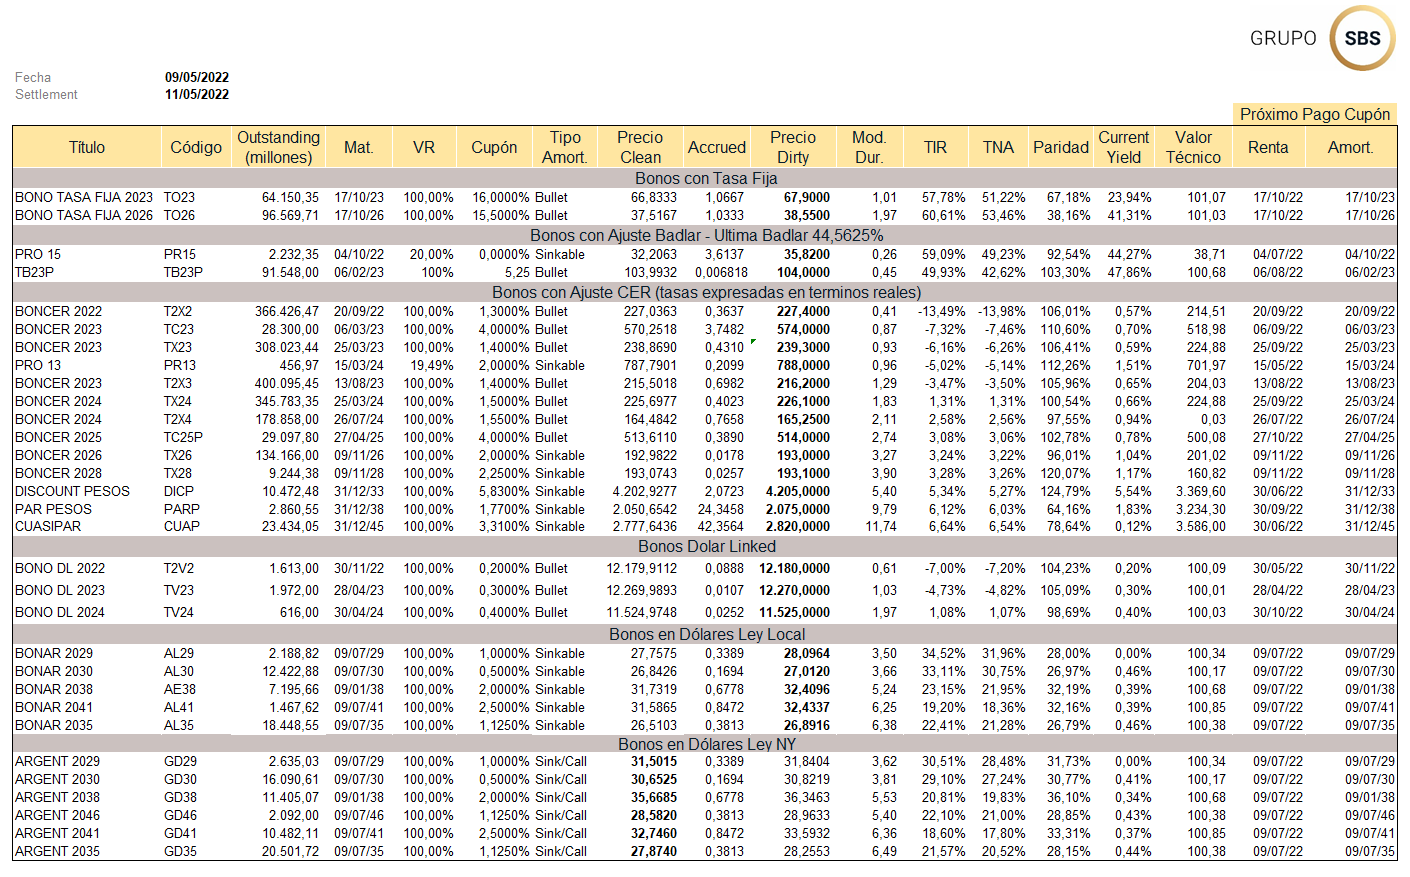Click the Bonos Dolar Linked section
This screenshot has width=1410, height=877.
coord(705,546)
